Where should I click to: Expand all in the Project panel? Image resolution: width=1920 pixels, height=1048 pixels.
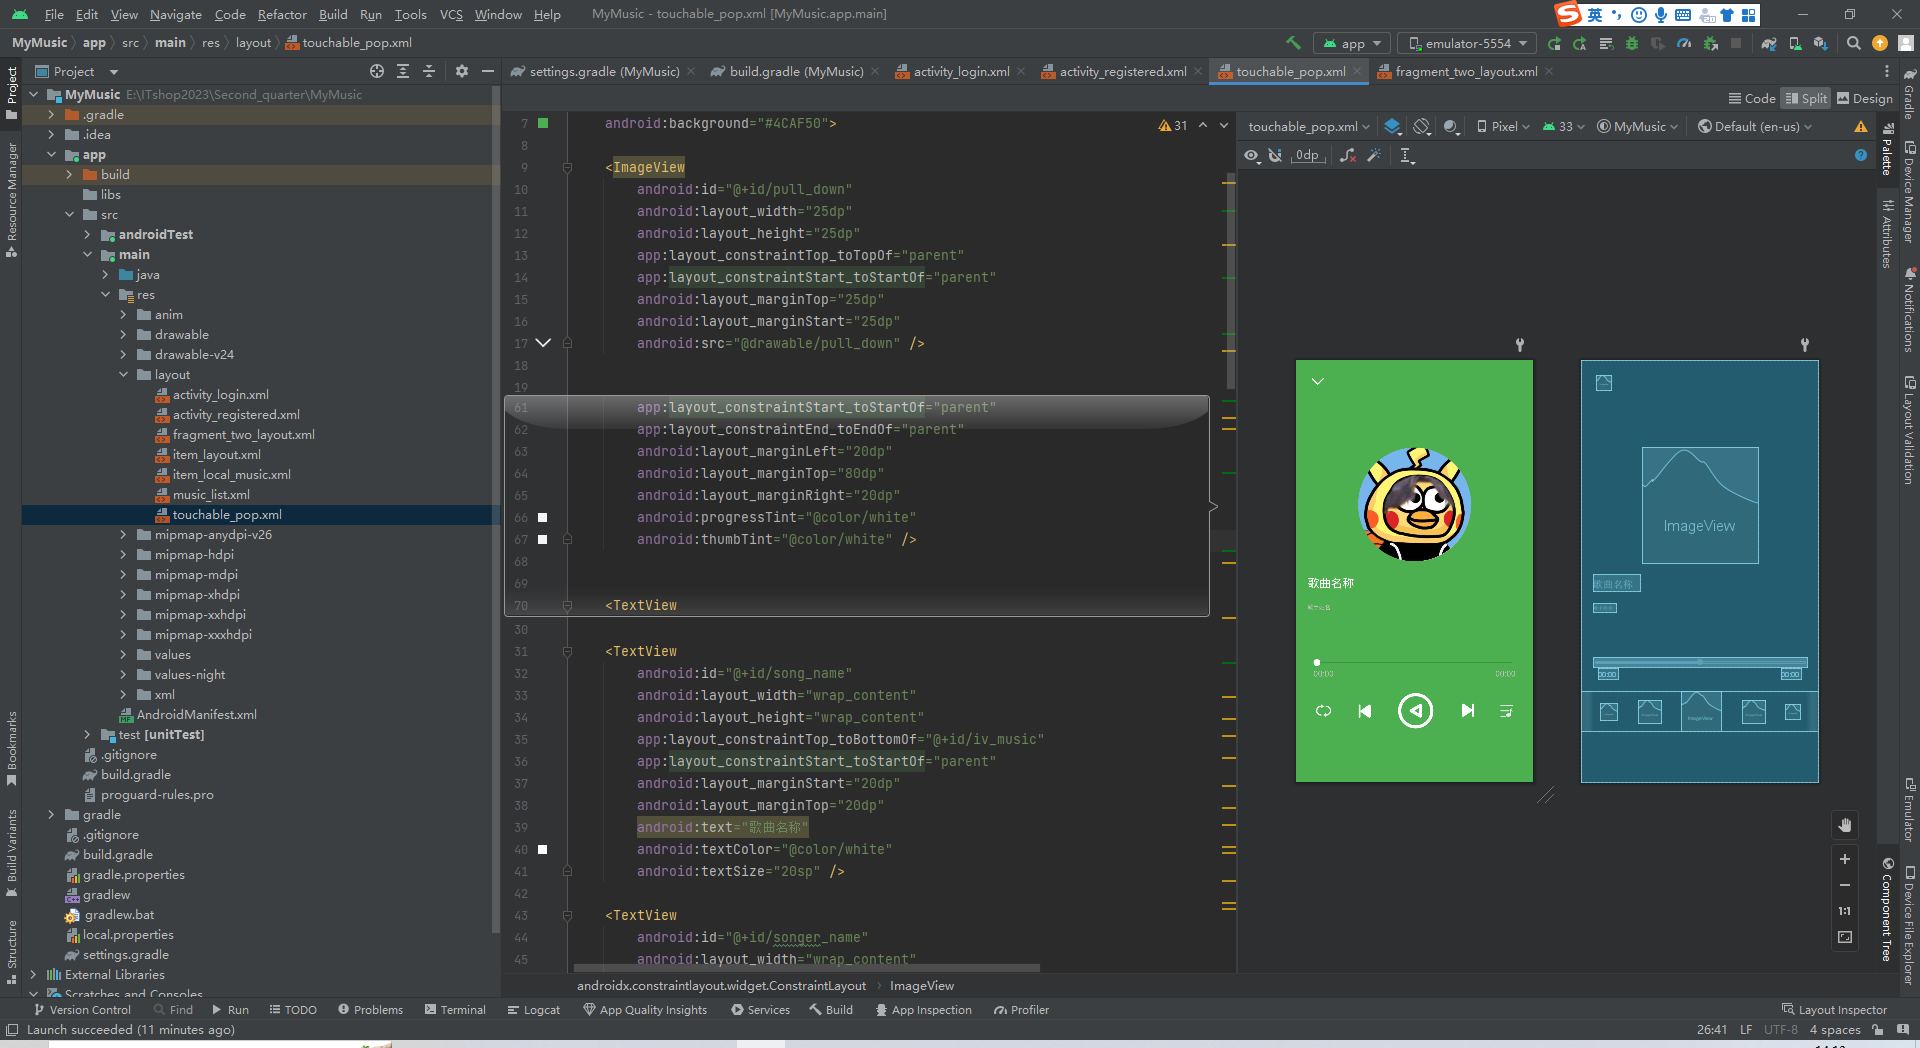click(403, 71)
